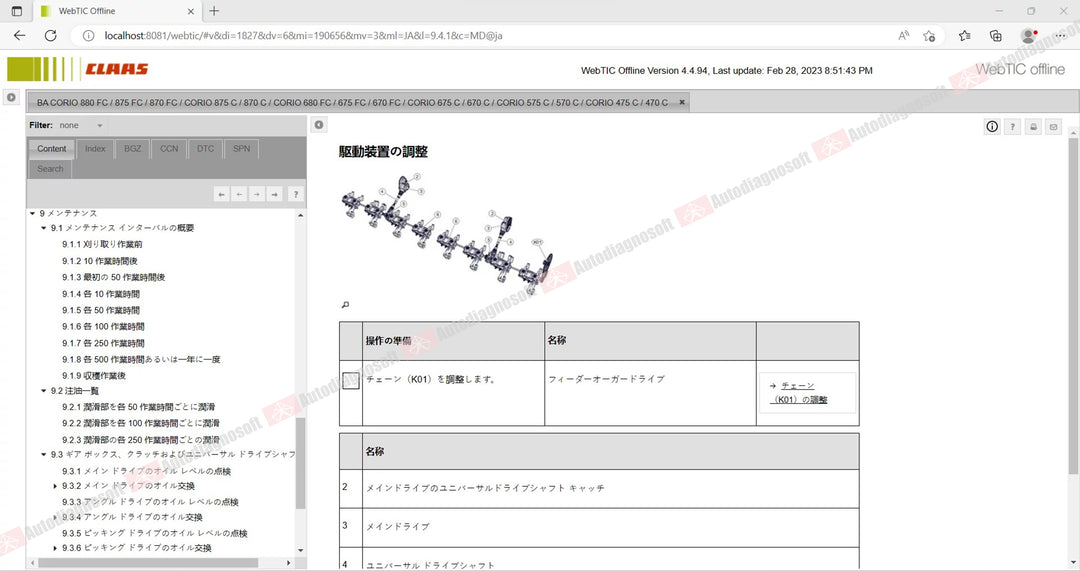This screenshot has height=571, width=1080.
Task: Click navigation help question-mark button
Action: [x=295, y=194]
